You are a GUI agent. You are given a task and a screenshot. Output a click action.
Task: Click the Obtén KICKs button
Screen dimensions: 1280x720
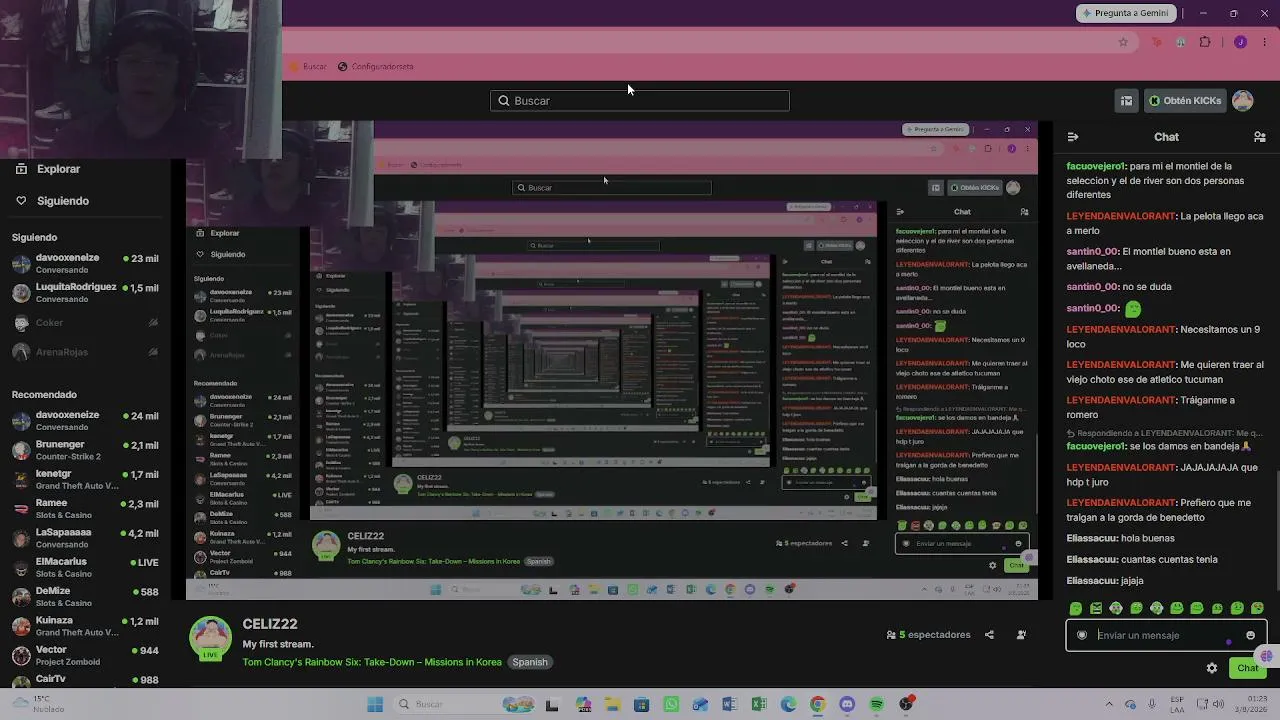[1186, 101]
